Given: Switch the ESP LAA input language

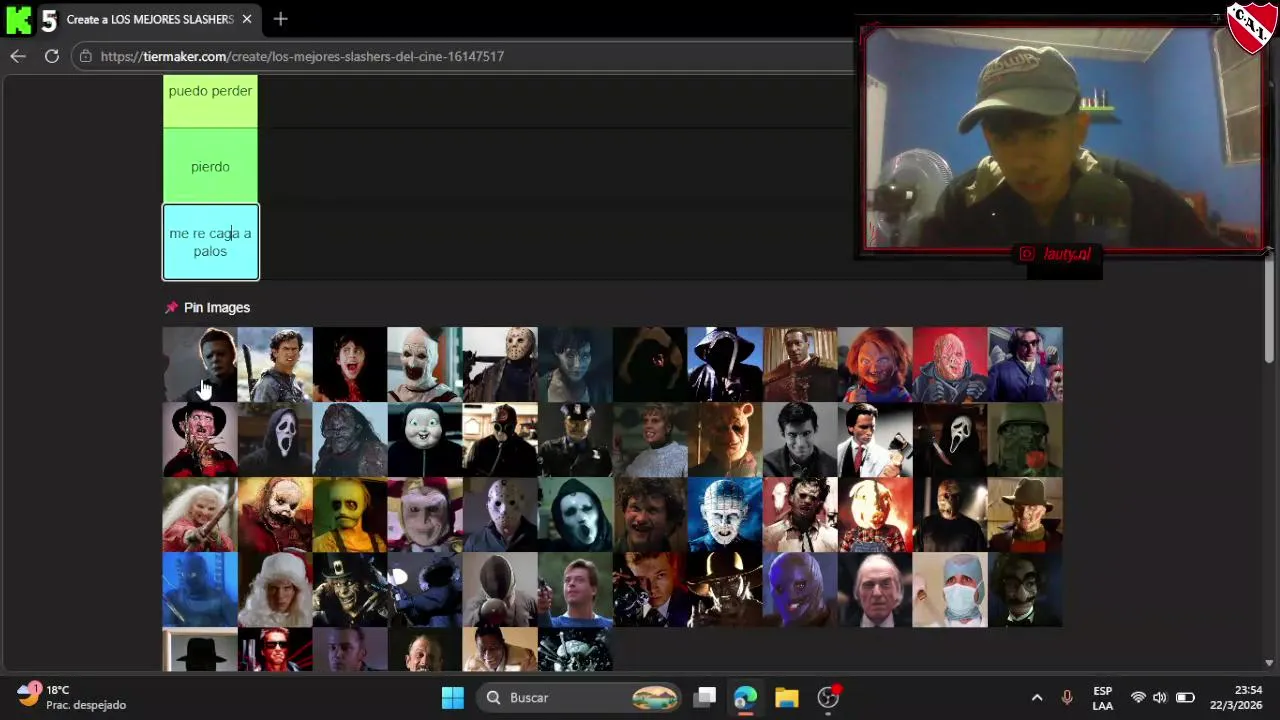Looking at the screenshot, I should [1103, 697].
